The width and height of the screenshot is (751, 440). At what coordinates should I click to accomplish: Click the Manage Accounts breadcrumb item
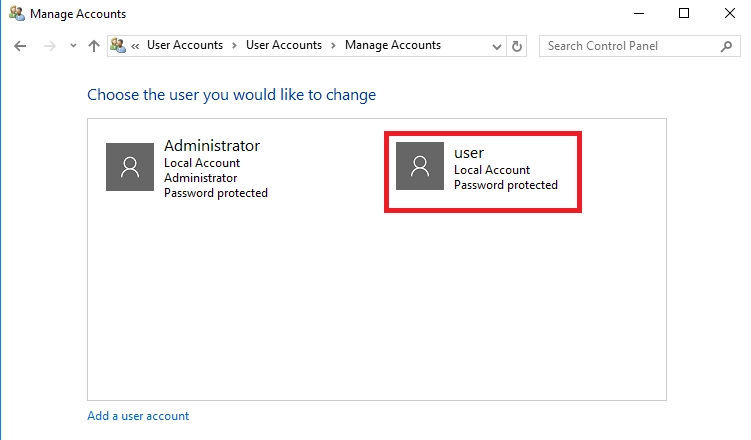click(x=392, y=46)
